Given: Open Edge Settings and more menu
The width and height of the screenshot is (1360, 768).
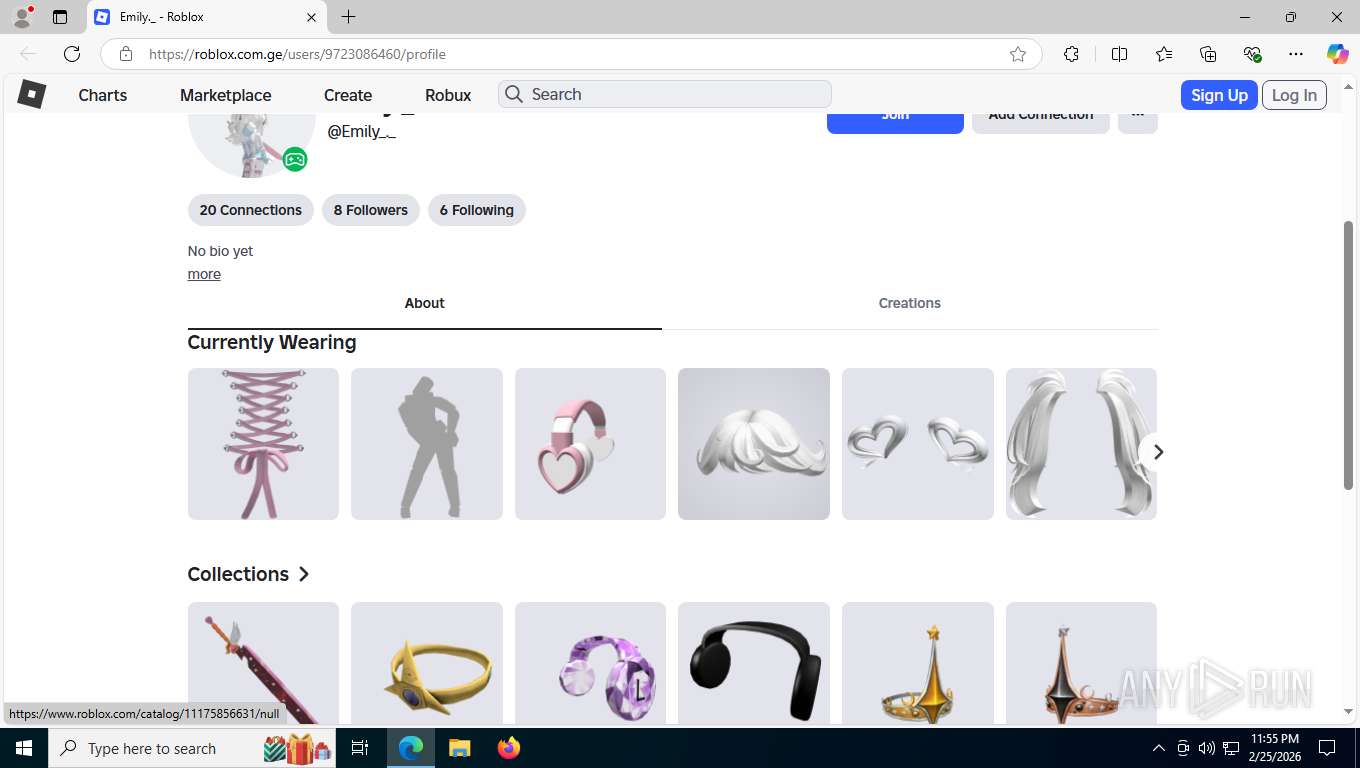Looking at the screenshot, I should 1296,54.
